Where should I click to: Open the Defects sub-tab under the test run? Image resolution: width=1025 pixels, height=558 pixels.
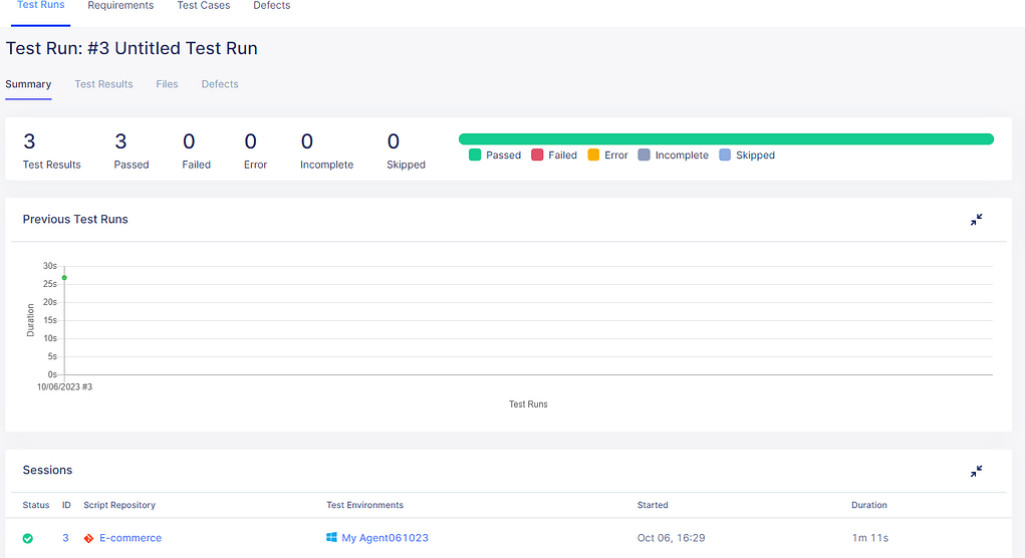click(x=220, y=84)
